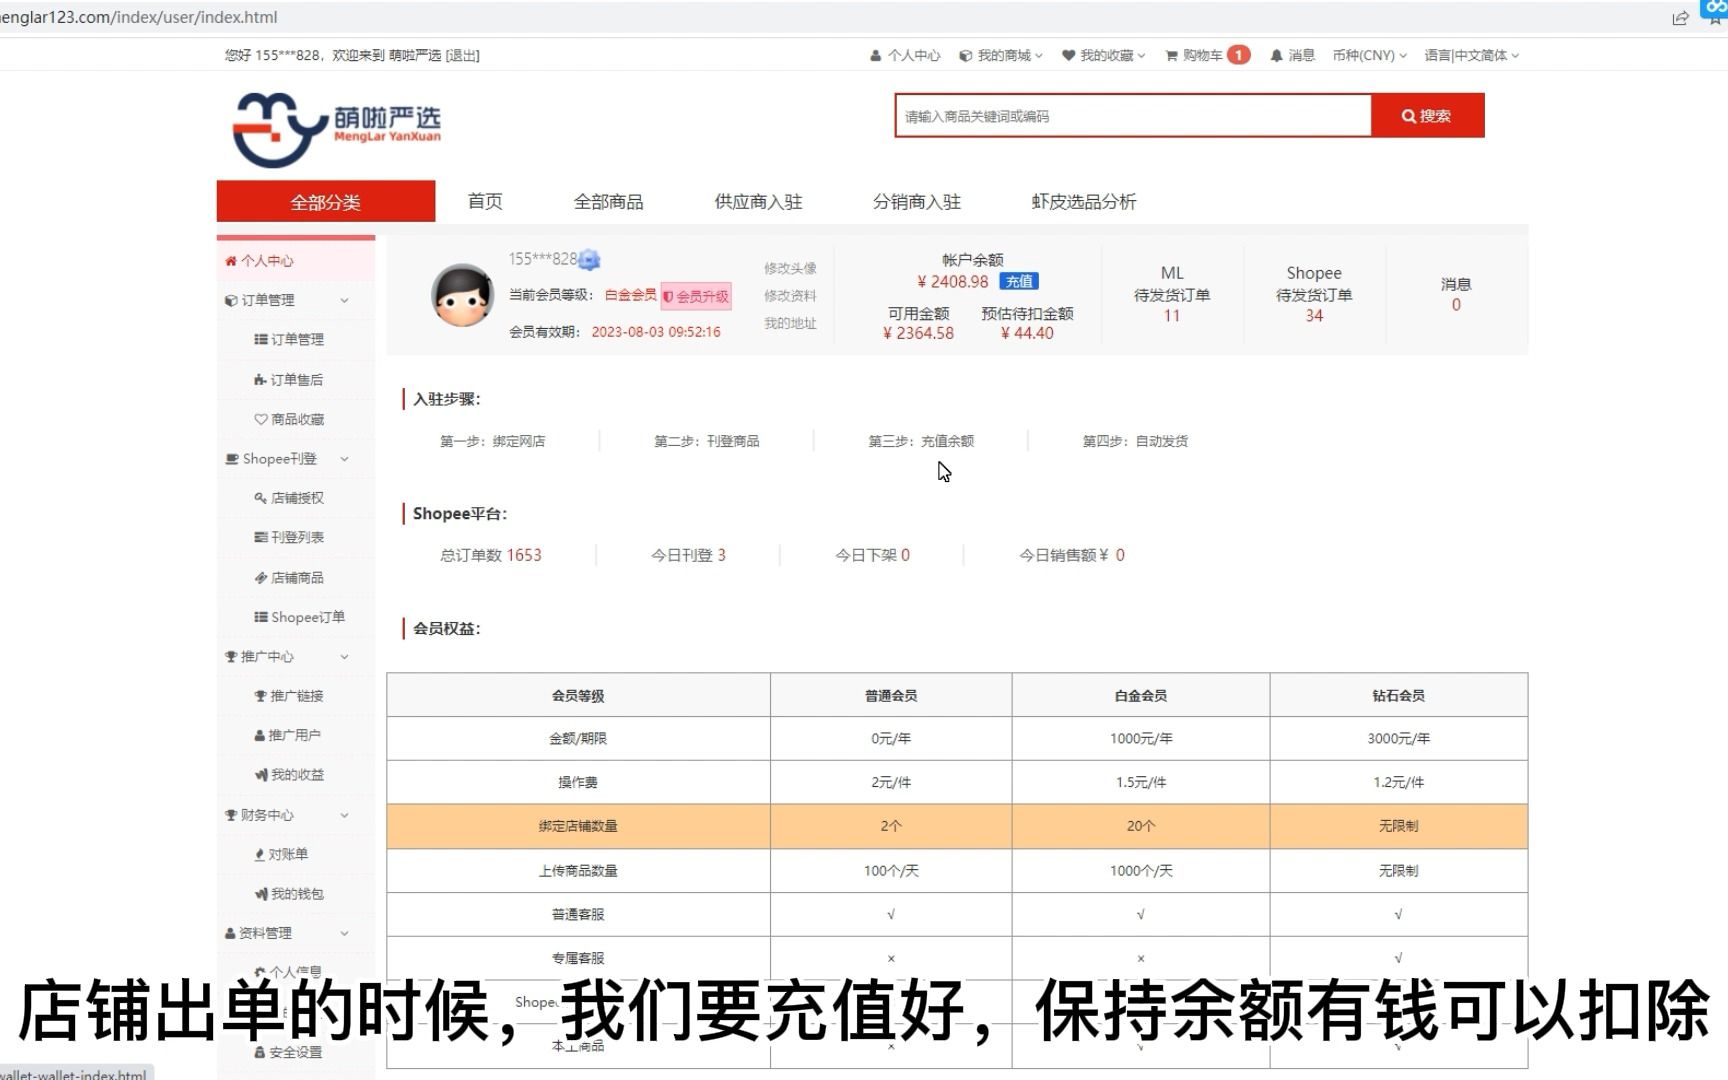Click the blue 充值 button
The height and width of the screenshot is (1080, 1728).
click(x=1019, y=282)
